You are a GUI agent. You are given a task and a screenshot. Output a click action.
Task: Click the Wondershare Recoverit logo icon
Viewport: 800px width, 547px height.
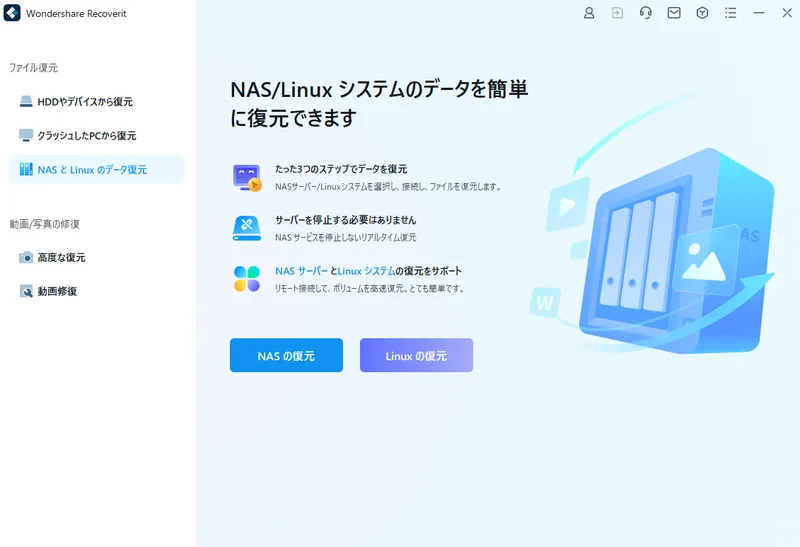click(x=12, y=13)
